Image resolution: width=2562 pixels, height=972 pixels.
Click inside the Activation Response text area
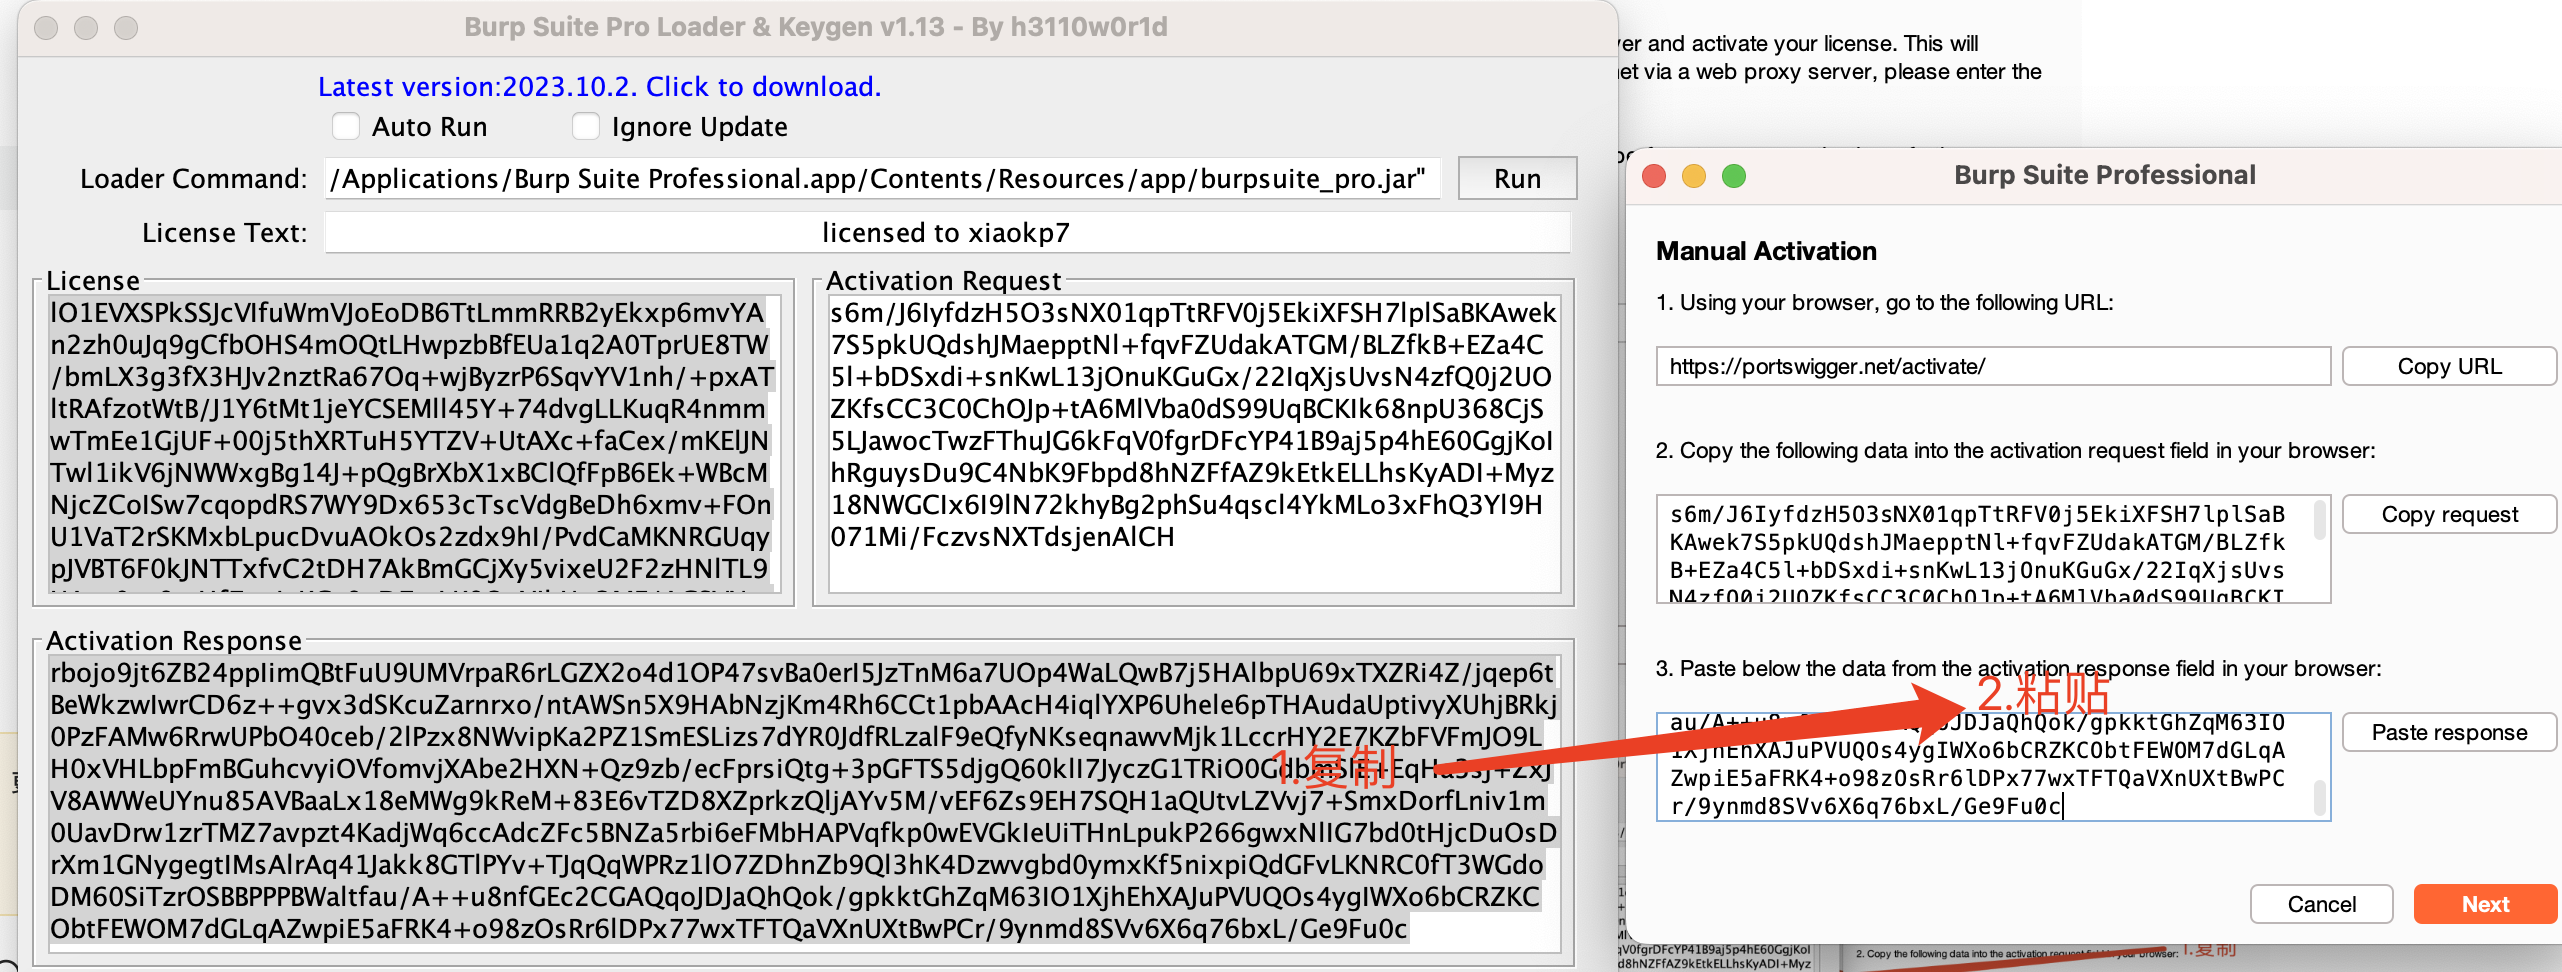pyautogui.click(x=804, y=803)
